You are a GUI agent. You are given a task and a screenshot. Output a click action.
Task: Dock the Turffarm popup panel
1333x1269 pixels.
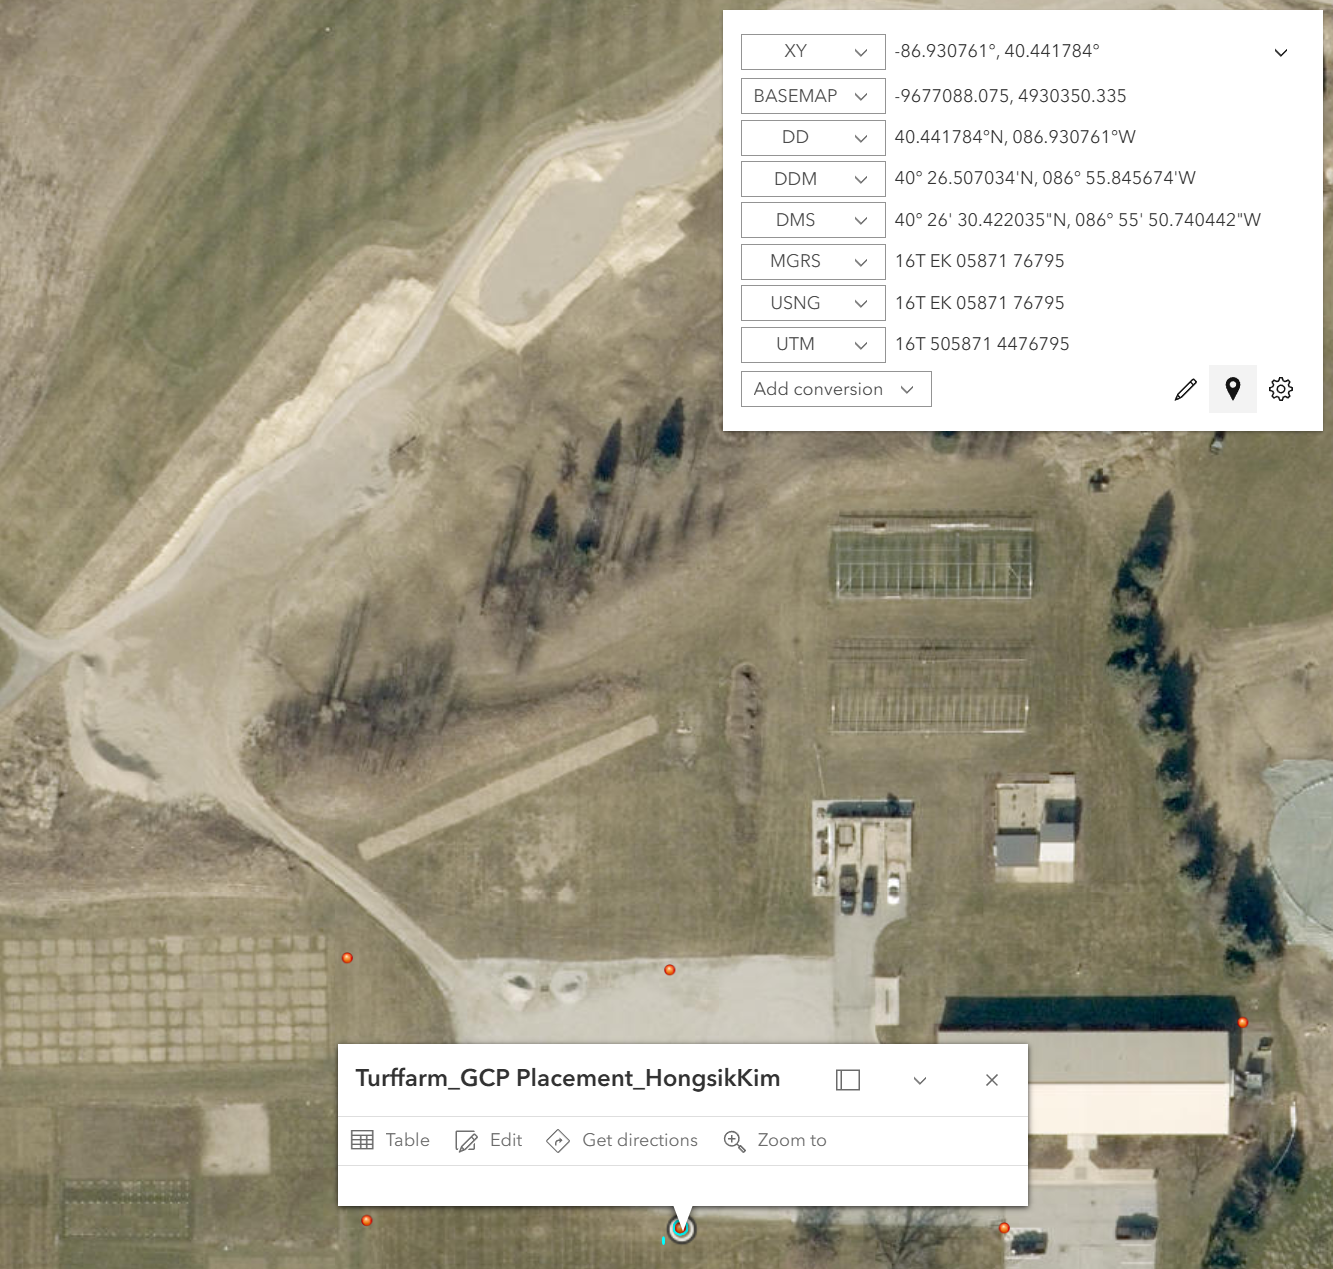(x=848, y=1080)
